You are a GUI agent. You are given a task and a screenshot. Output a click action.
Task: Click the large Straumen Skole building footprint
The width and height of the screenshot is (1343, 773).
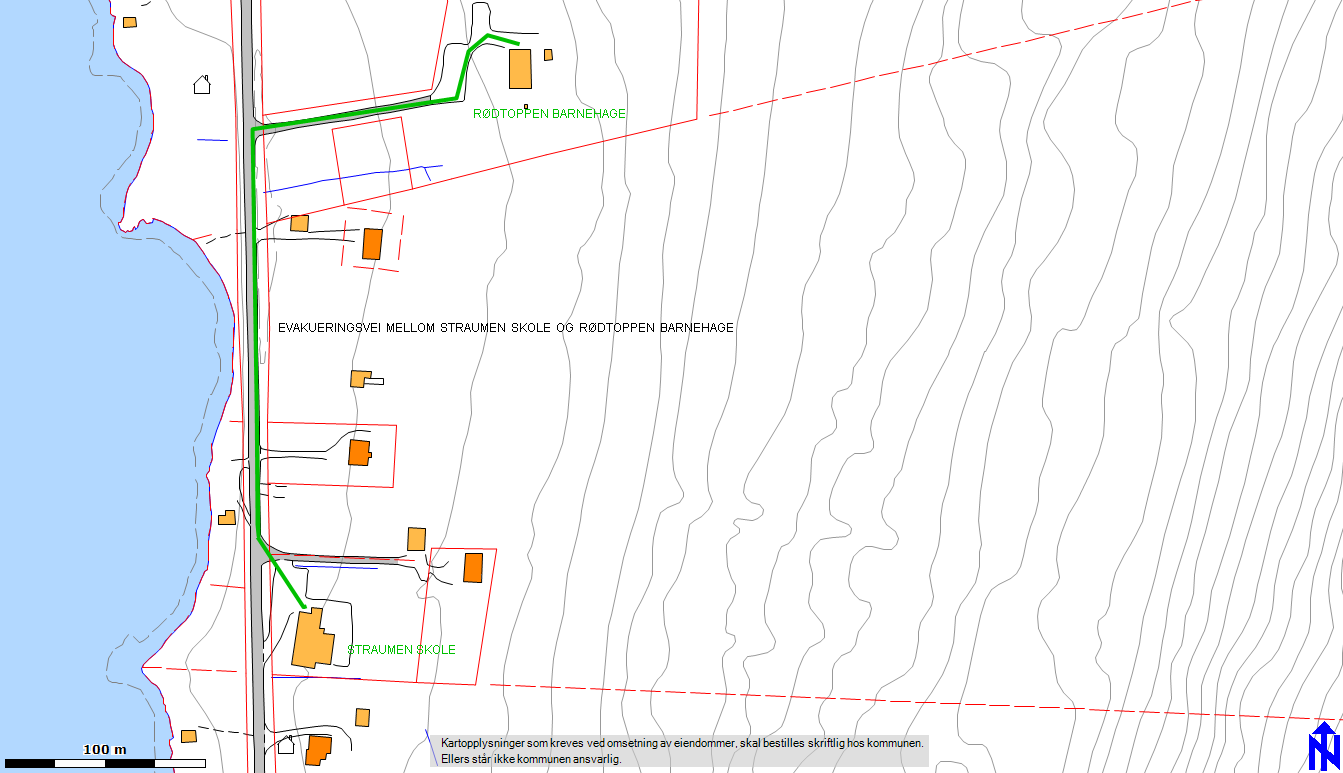pos(312,639)
